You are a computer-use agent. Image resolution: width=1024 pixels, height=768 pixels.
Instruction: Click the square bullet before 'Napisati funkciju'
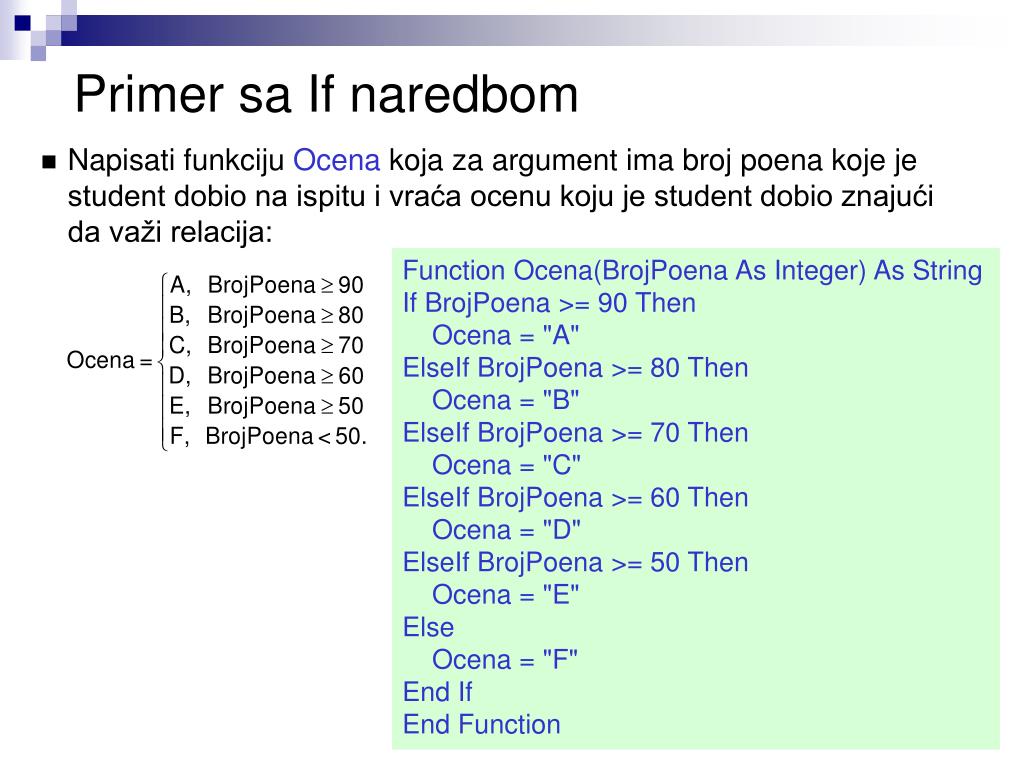(49, 162)
